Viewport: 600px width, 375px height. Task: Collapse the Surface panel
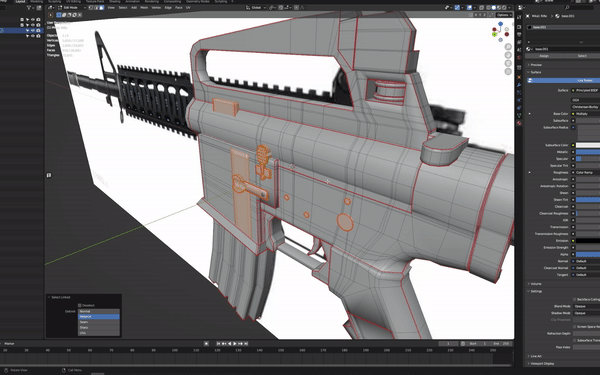click(535, 72)
